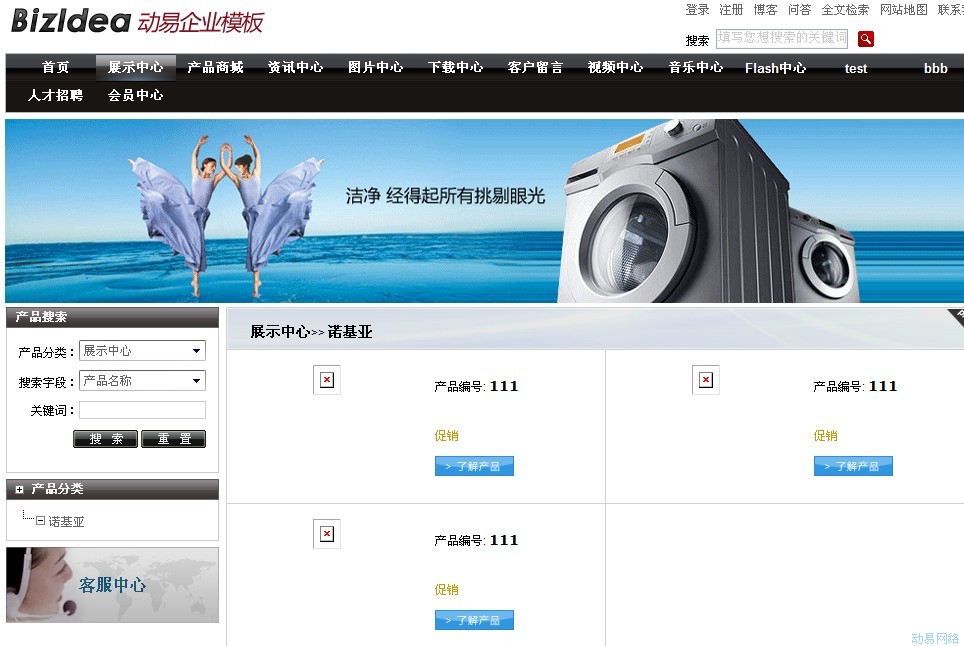Click the red search magnifier icon
This screenshot has height=646, width=964.
(866, 39)
